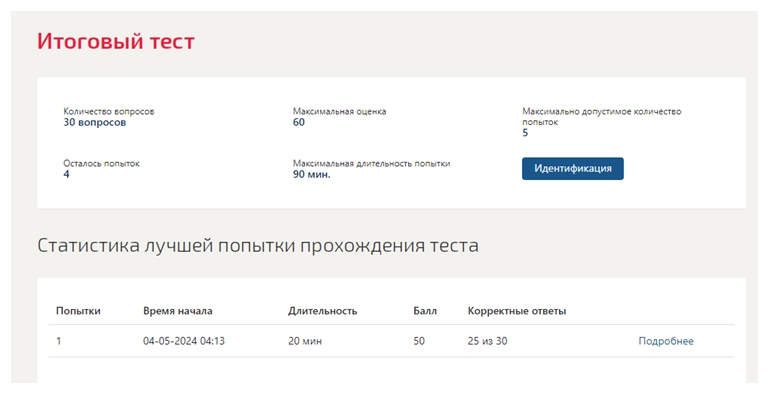Click the Осталось попыток label

(x=101, y=164)
